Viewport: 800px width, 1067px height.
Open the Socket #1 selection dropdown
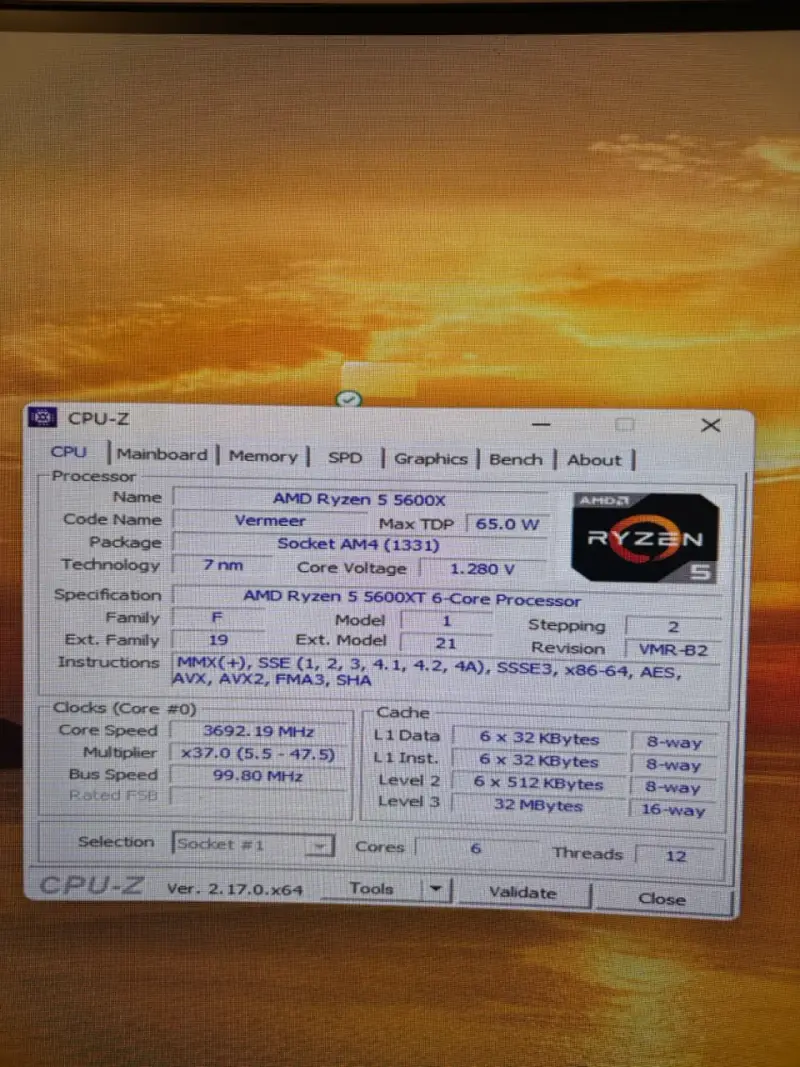[253, 844]
